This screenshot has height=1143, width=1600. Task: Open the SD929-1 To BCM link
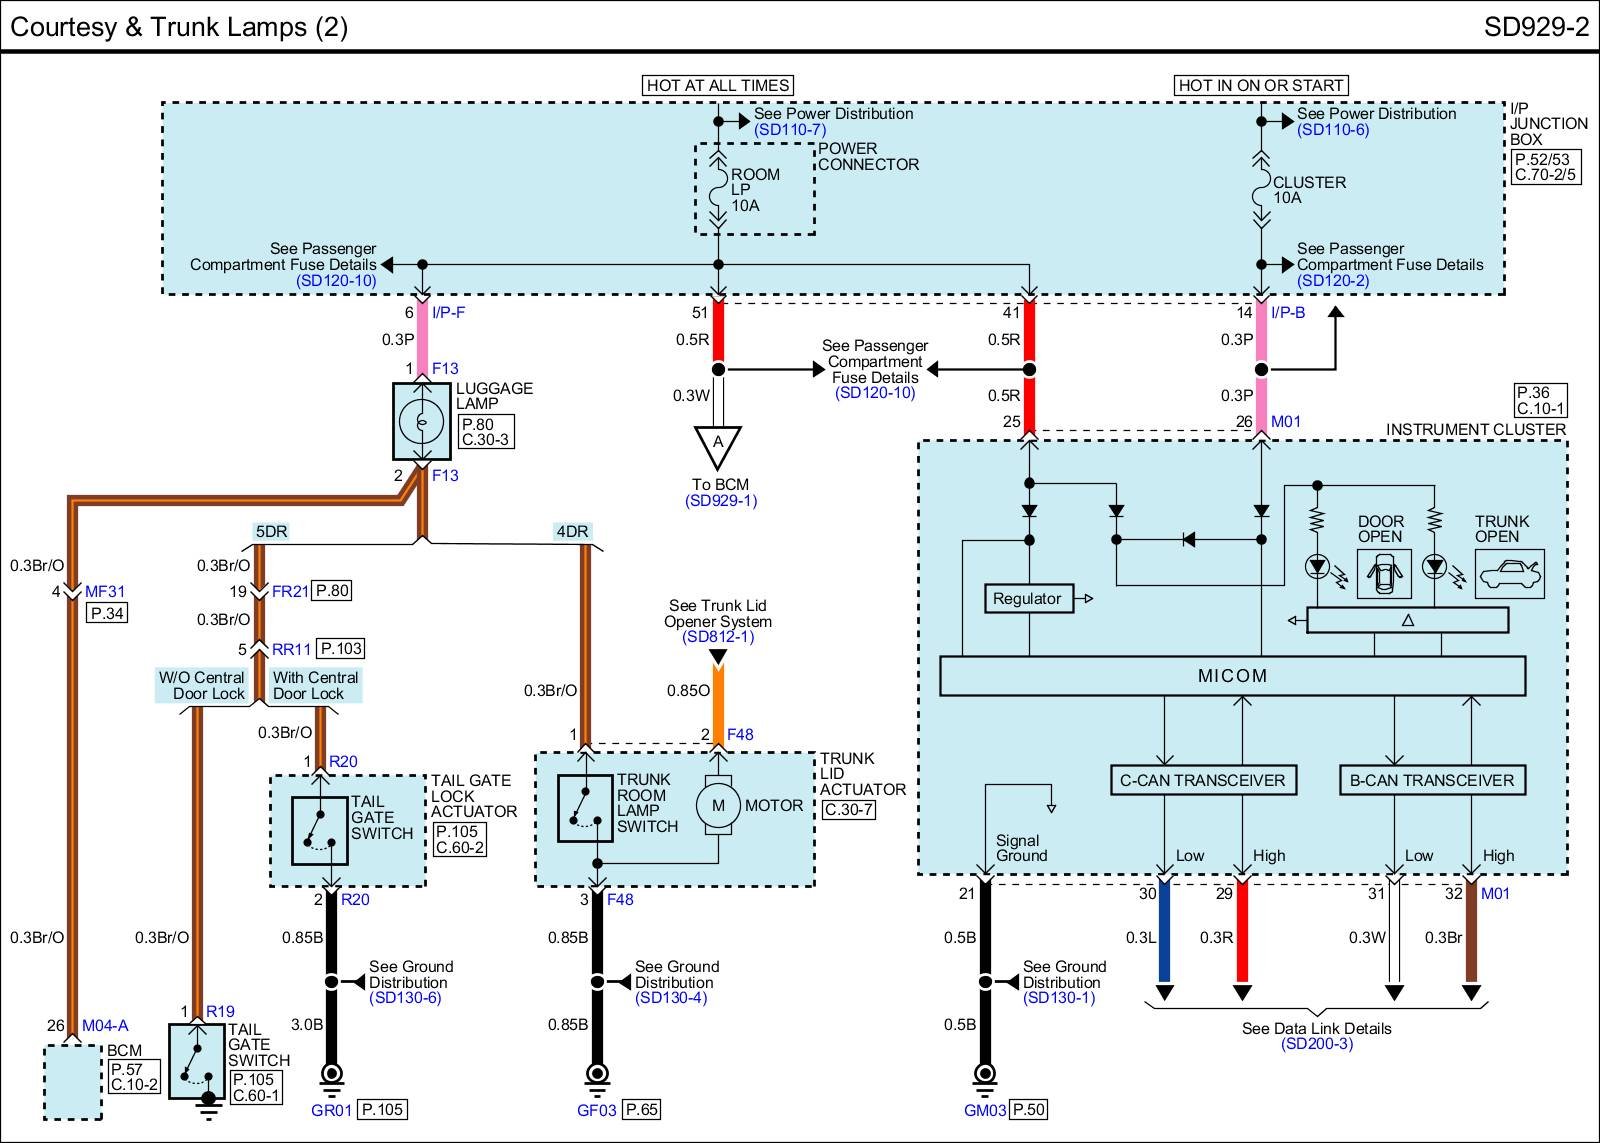point(721,501)
